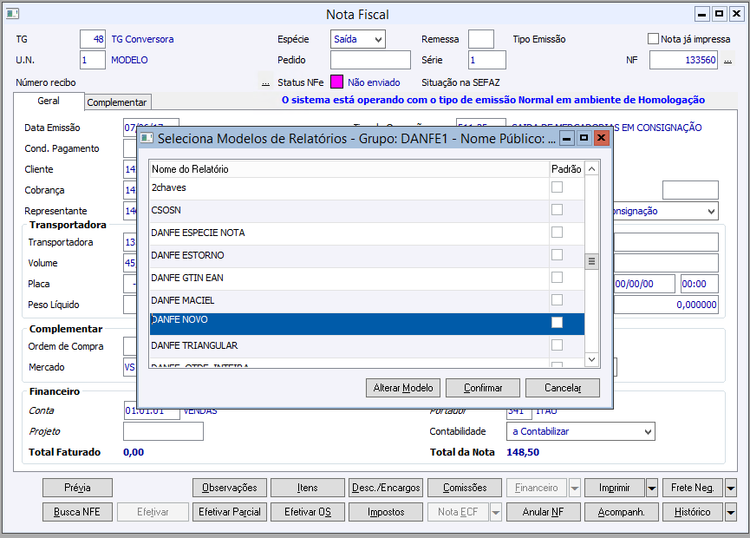The width and height of the screenshot is (750, 538).
Task: Switch to the Complementar tab
Action: (x=117, y=102)
